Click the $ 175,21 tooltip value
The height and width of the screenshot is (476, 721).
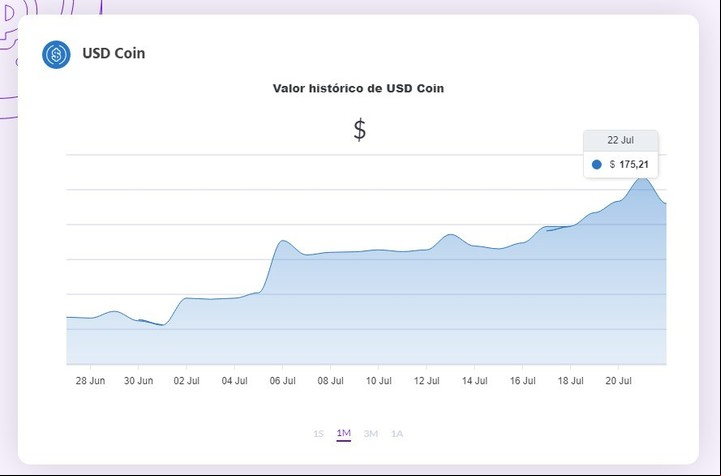click(629, 164)
